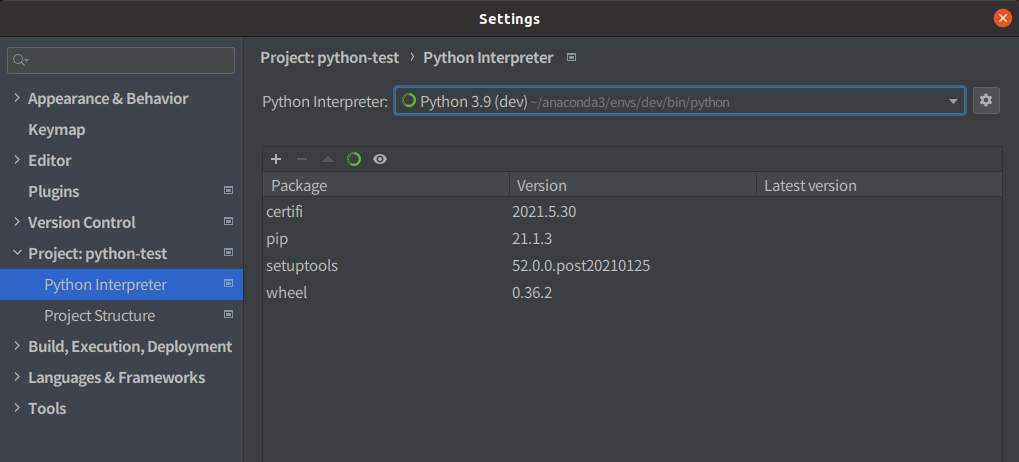
Task: Expand the Appearance & Behavior section
Action: [x=17, y=98]
